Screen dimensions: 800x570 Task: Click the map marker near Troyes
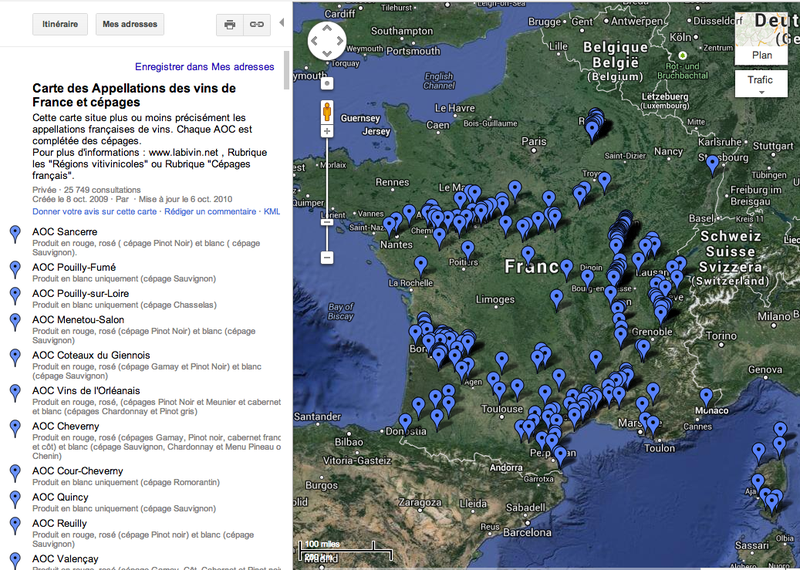pos(605,181)
